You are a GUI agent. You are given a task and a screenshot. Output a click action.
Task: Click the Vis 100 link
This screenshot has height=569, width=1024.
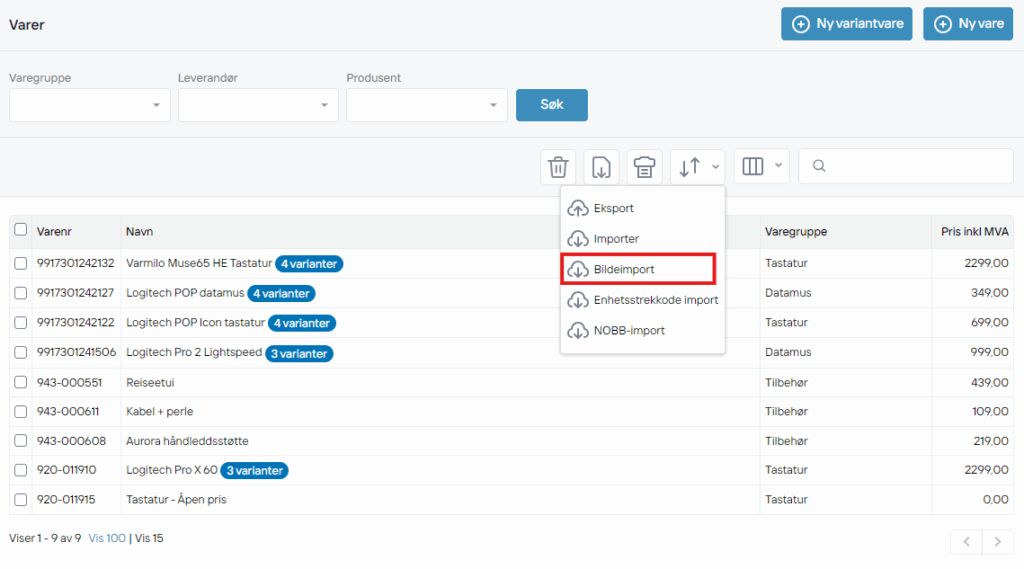coord(107,538)
